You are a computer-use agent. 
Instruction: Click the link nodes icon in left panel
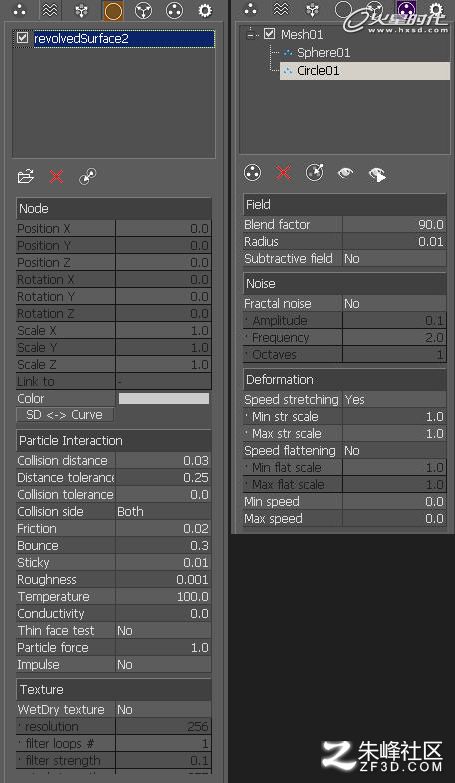click(x=88, y=177)
